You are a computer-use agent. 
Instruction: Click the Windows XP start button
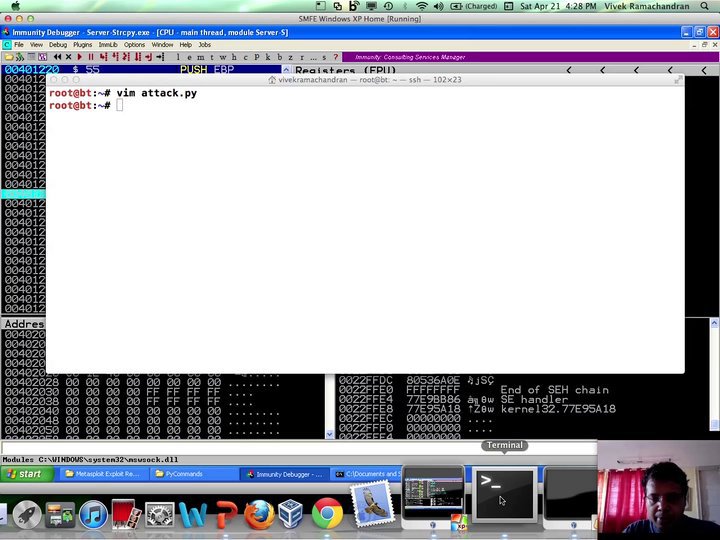pos(27,474)
